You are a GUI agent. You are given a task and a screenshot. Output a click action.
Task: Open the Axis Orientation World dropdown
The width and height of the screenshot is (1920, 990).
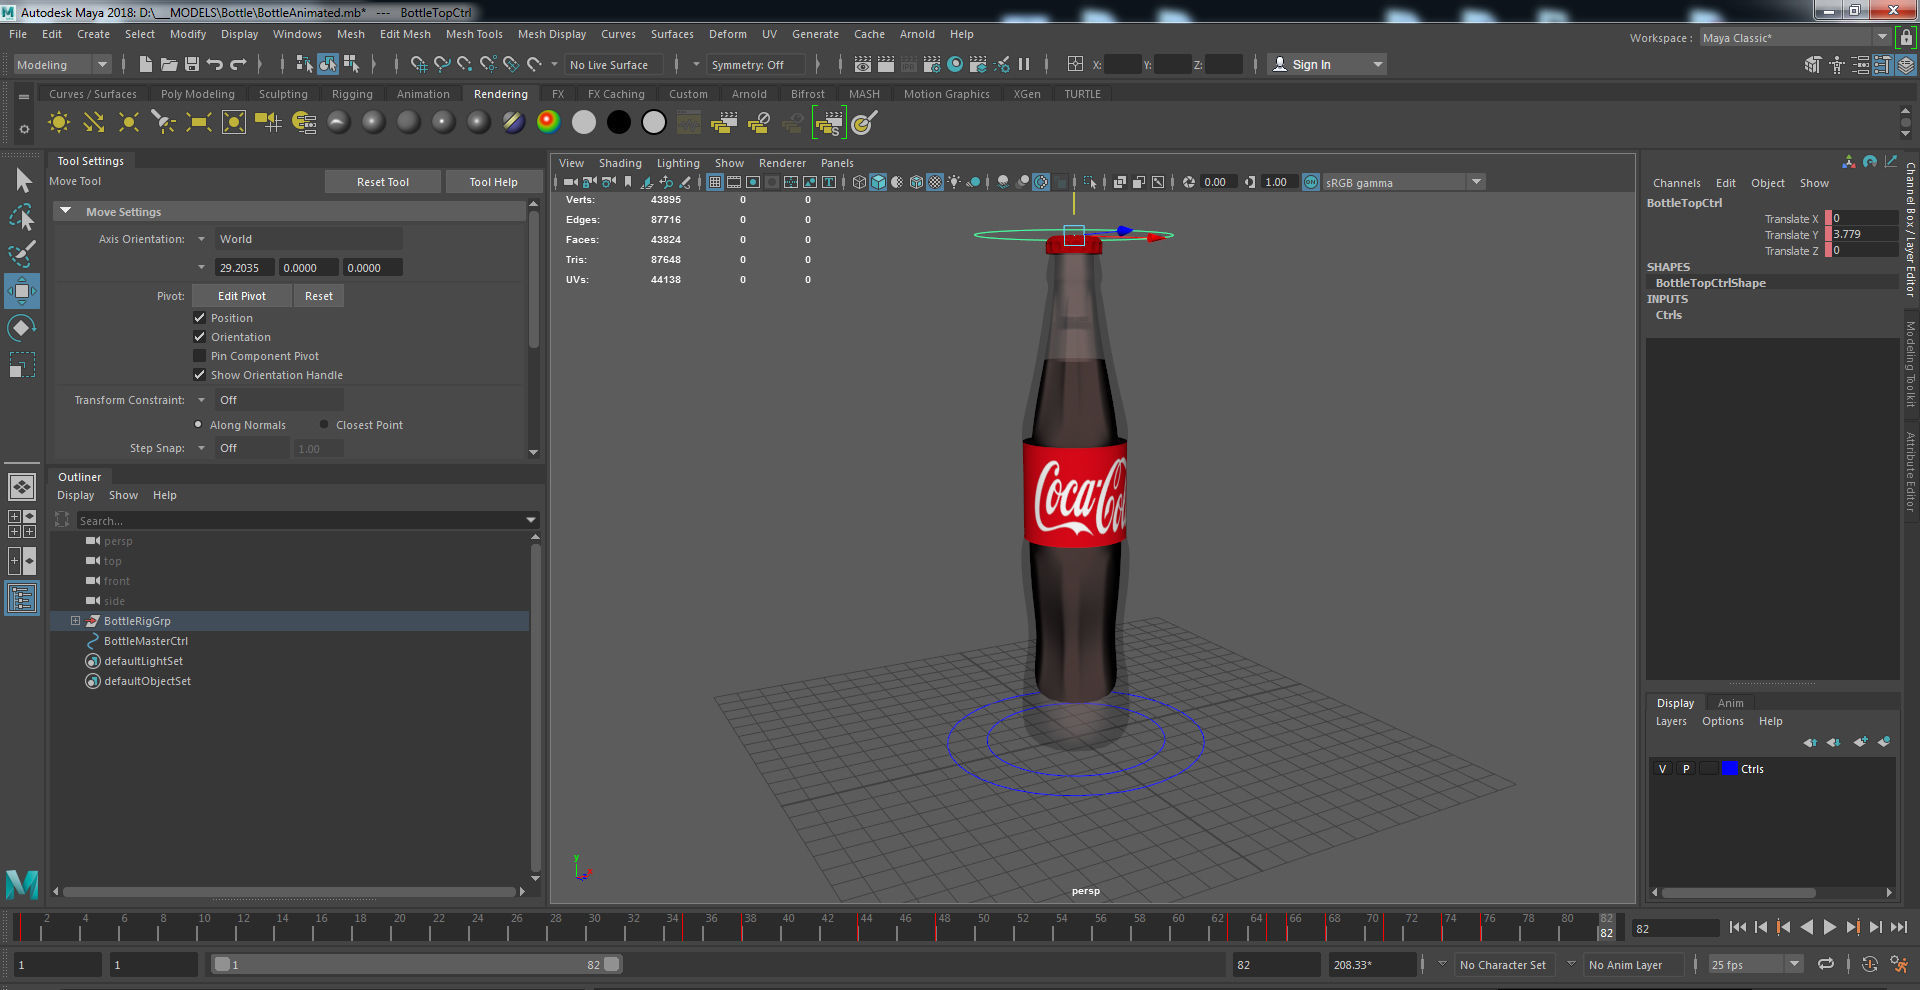tap(308, 239)
